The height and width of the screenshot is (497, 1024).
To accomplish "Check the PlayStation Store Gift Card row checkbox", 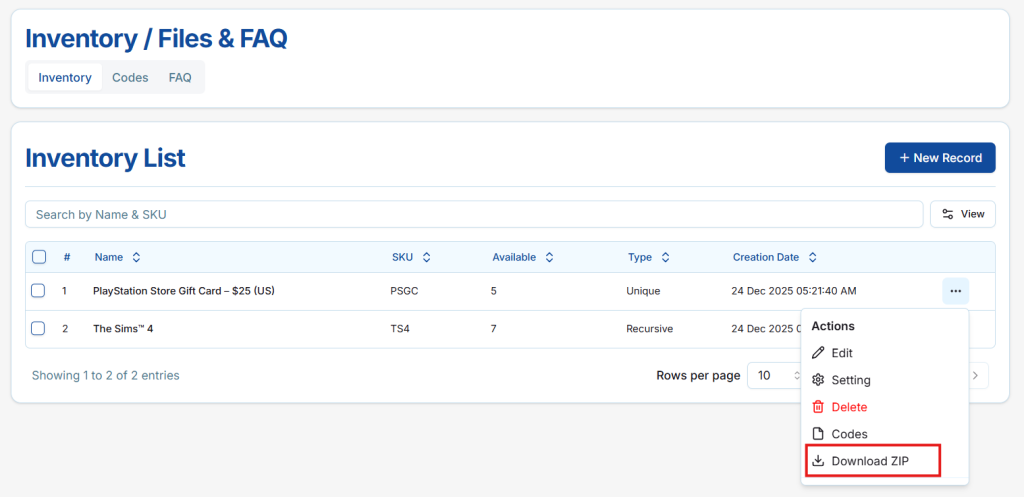I will [38, 291].
